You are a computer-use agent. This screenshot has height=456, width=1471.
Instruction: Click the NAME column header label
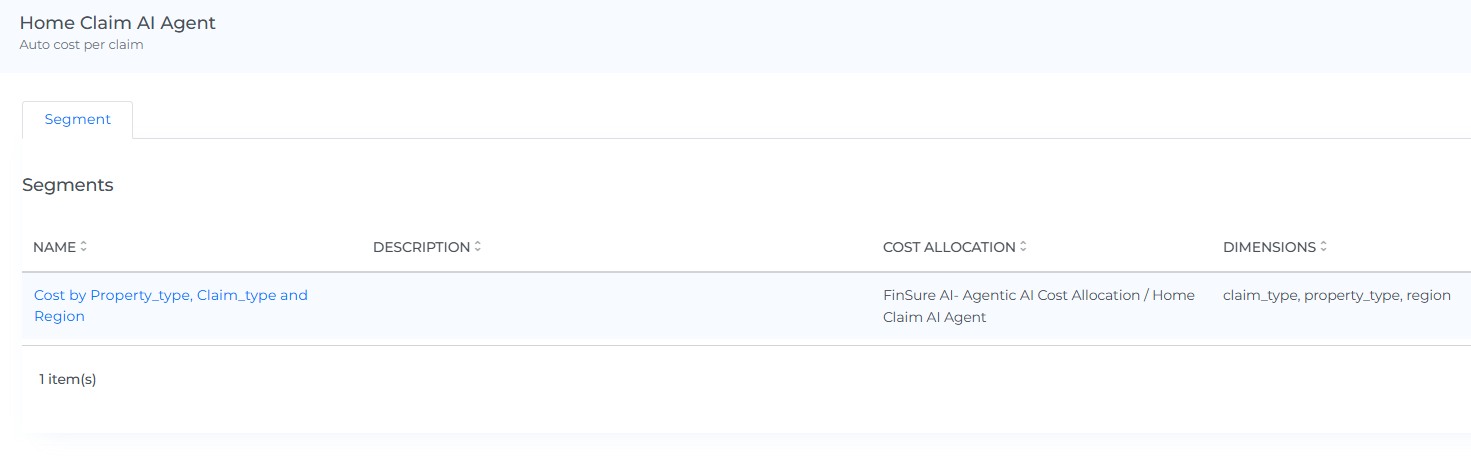pos(54,247)
